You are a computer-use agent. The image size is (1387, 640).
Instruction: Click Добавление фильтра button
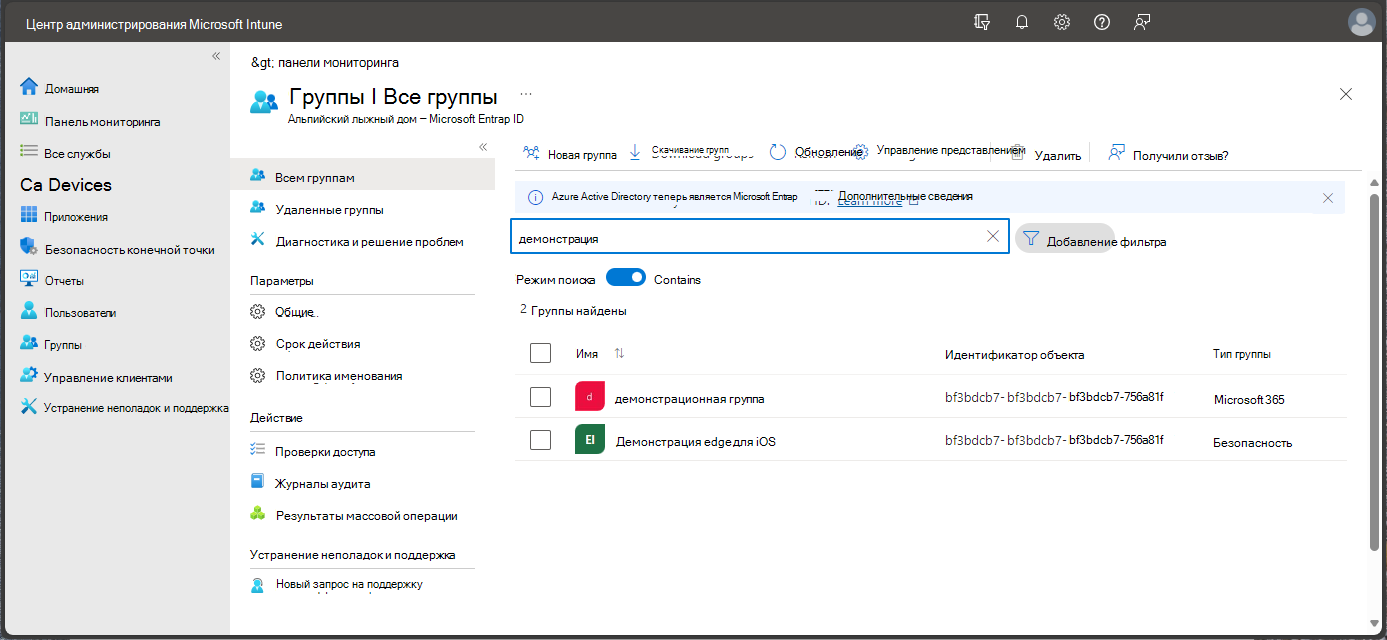pos(1093,240)
